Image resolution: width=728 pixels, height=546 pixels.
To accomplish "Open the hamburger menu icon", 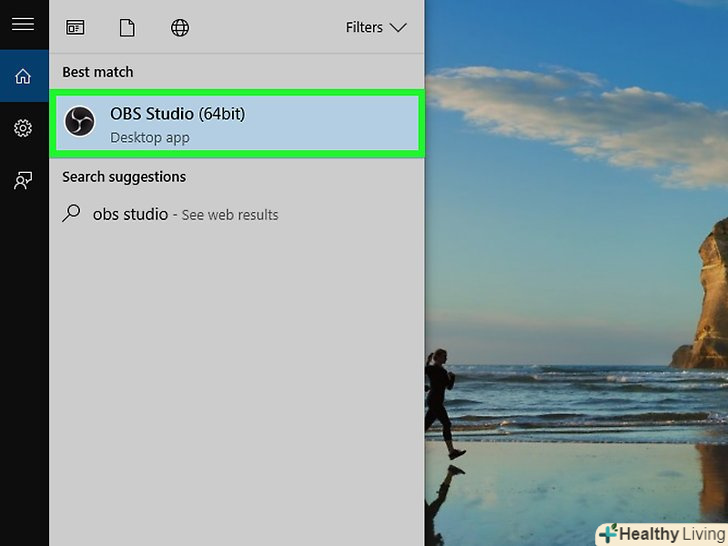I will pyautogui.click(x=23, y=24).
